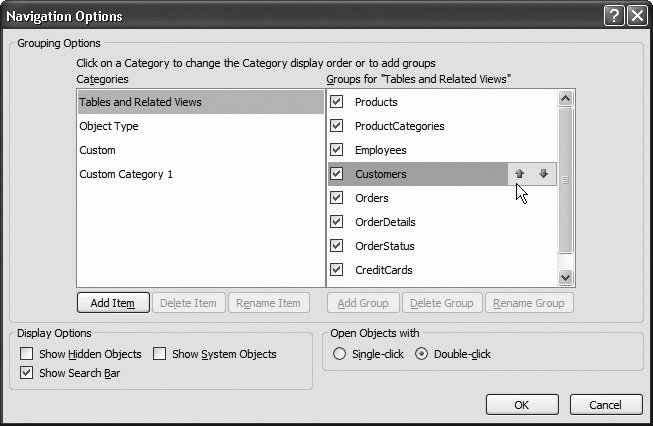The image size is (653, 426).
Task: Select the Object Type category
Action: [109, 126]
